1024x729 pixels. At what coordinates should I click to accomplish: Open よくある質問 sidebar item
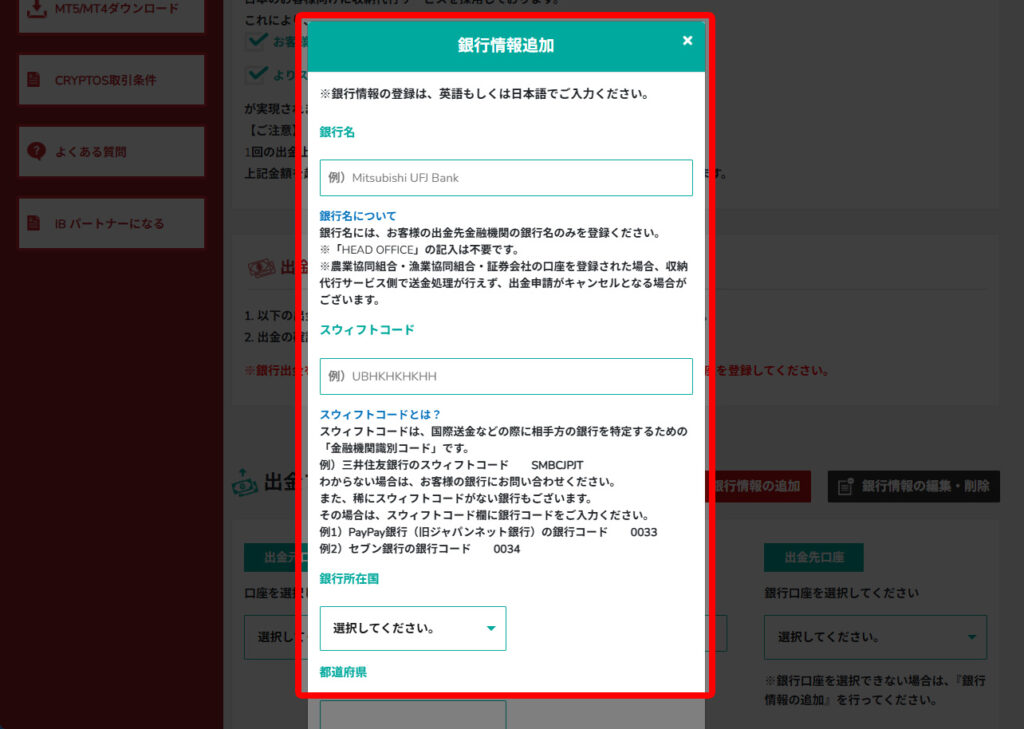[x=112, y=152]
